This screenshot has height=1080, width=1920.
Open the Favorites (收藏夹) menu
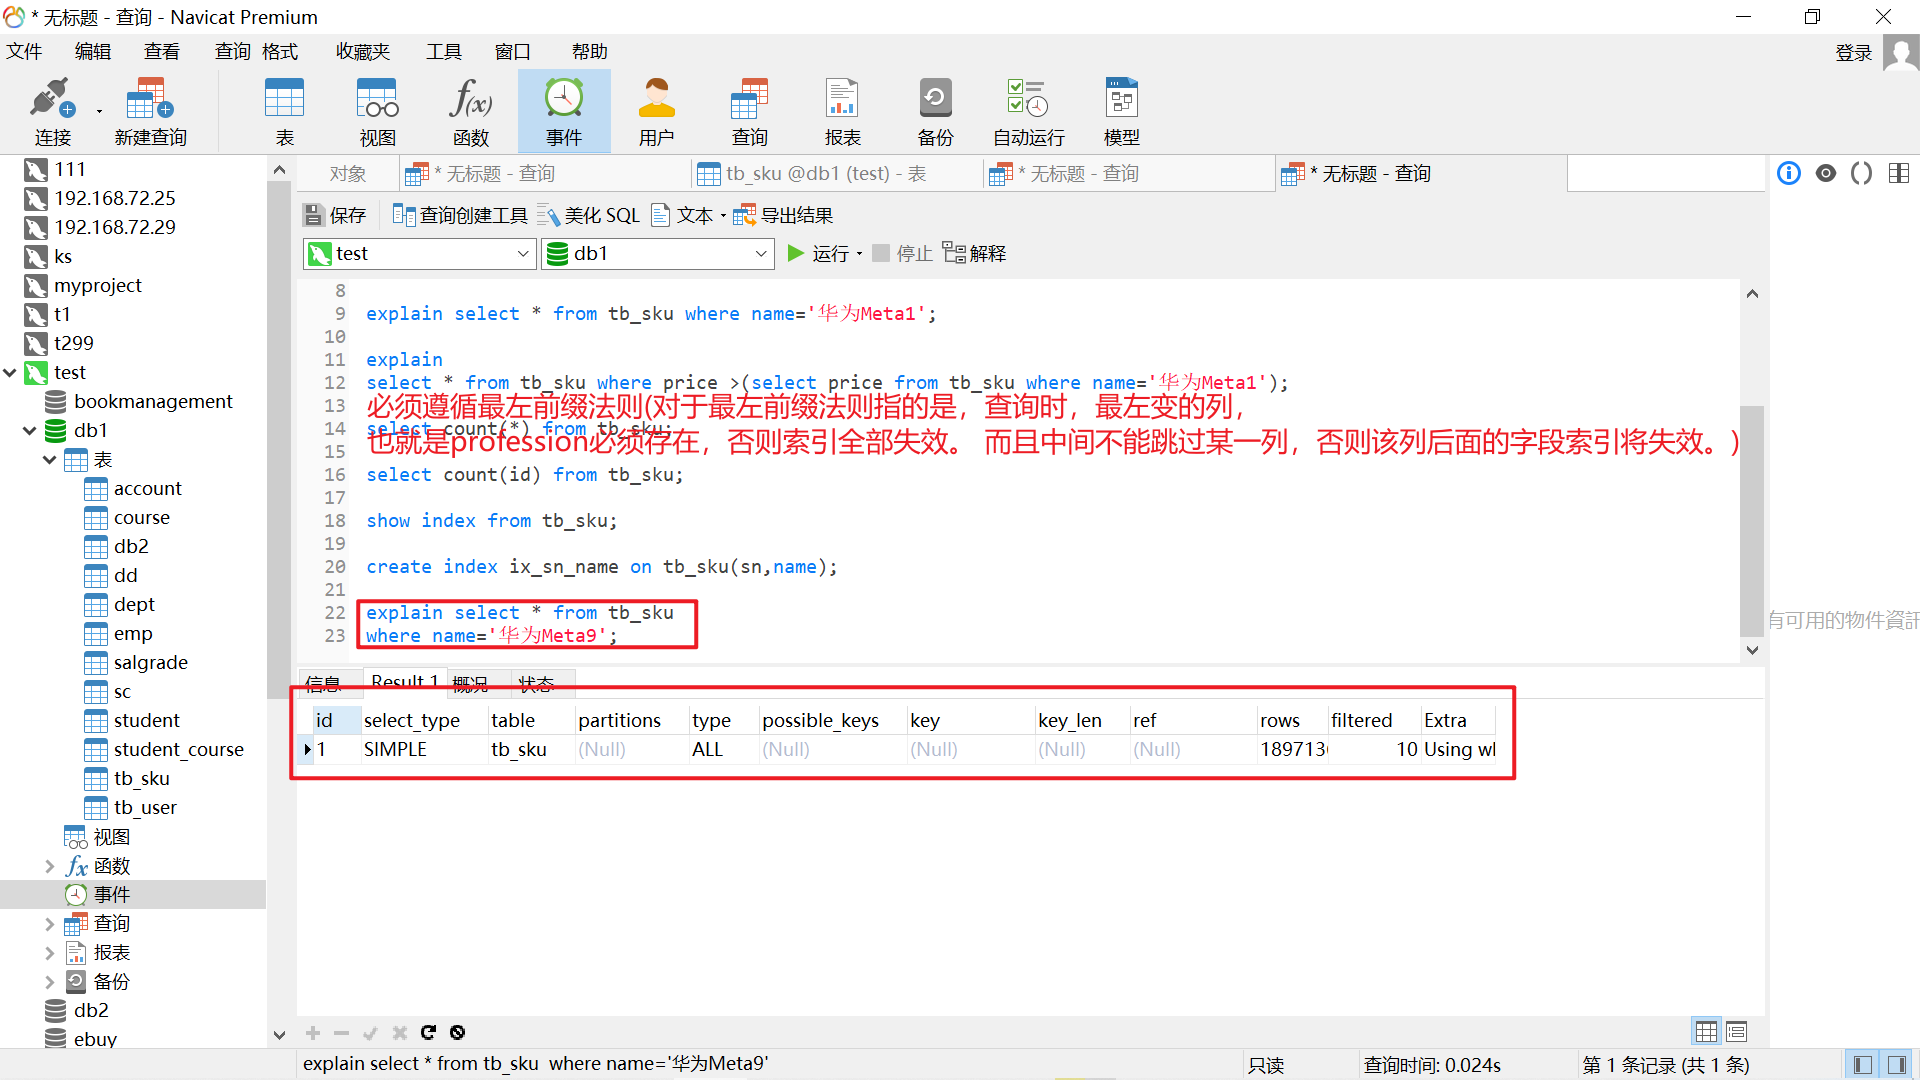(362, 51)
